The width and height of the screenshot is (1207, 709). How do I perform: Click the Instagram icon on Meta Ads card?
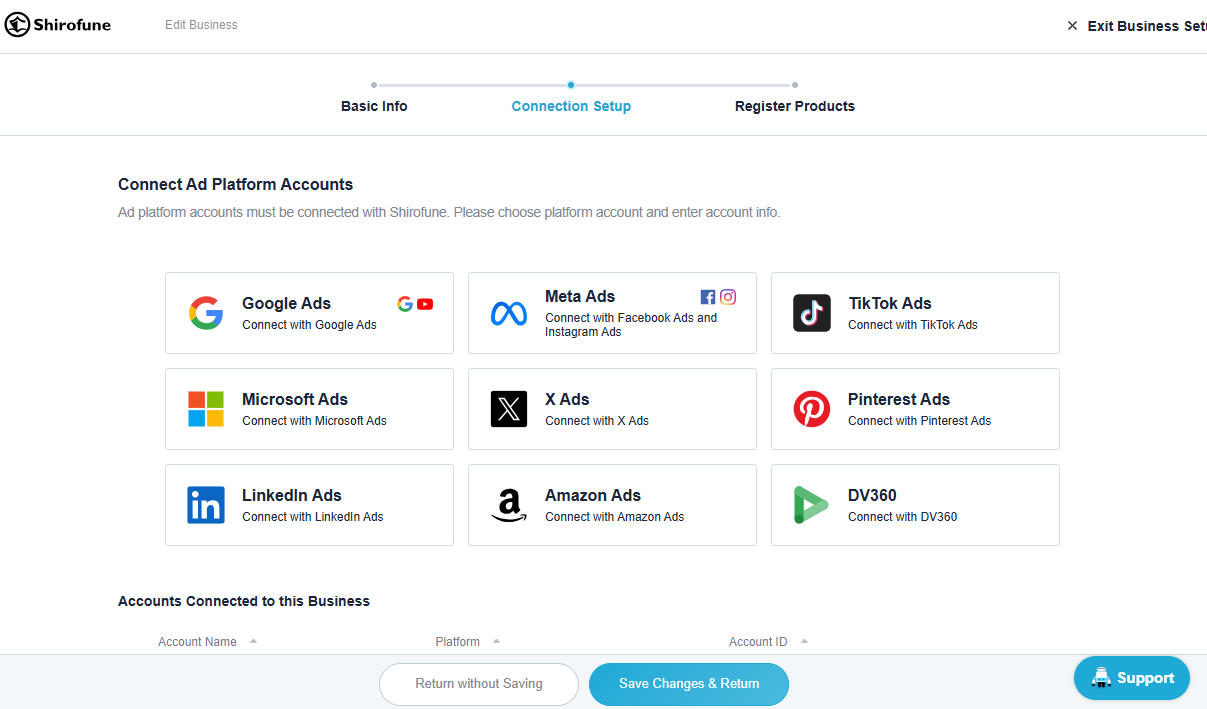(x=727, y=296)
